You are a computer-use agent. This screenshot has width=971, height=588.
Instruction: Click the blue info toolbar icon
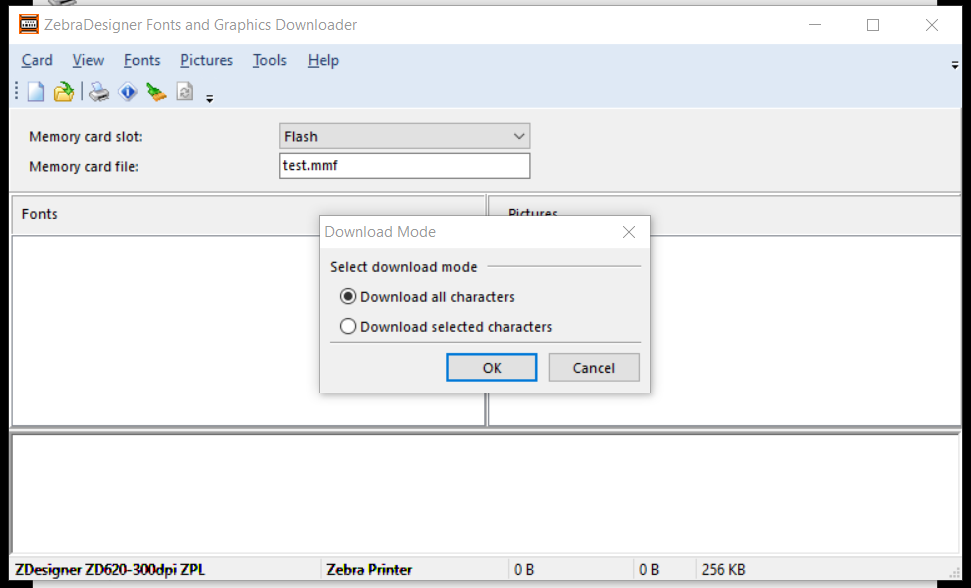(128, 92)
